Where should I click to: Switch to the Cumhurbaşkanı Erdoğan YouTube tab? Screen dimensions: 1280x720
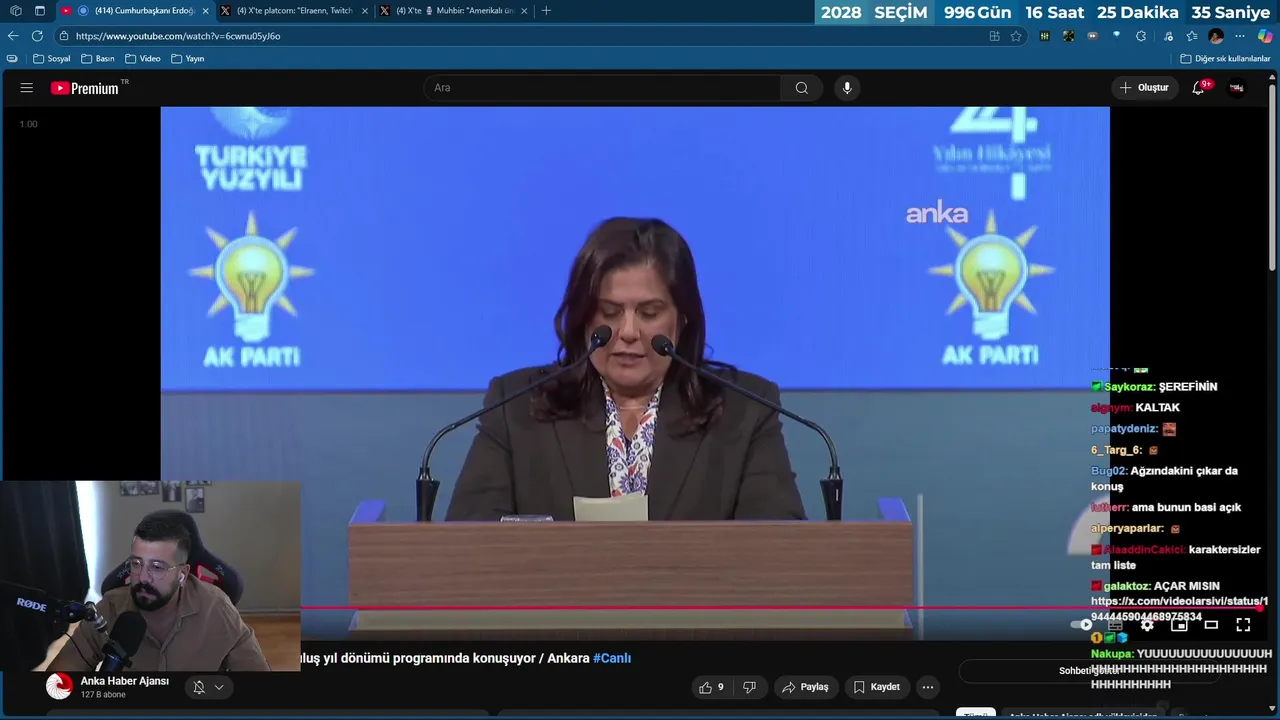click(x=135, y=11)
